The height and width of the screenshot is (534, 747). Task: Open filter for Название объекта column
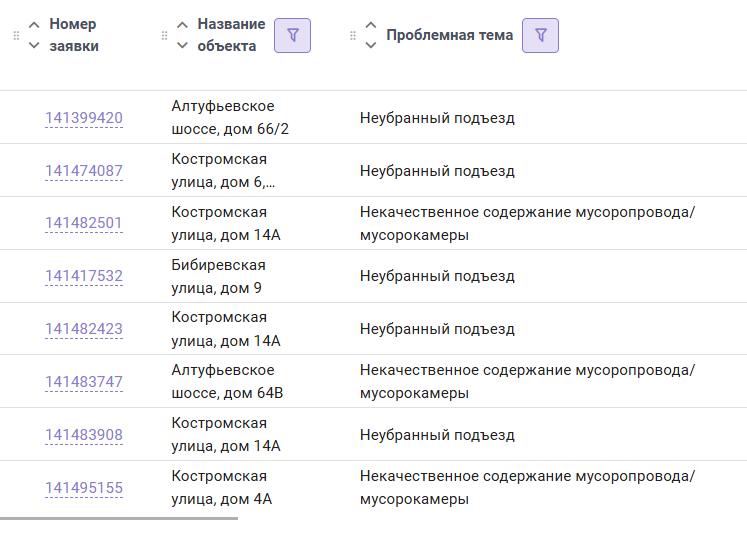click(x=293, y=35)
